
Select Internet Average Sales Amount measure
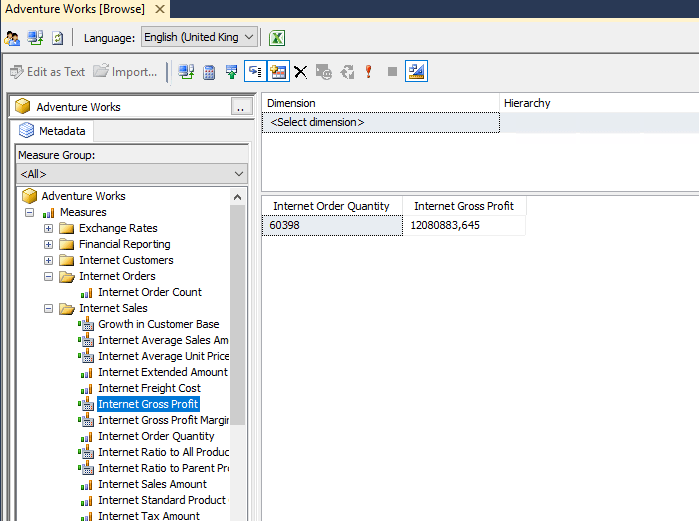click(163, 340)
